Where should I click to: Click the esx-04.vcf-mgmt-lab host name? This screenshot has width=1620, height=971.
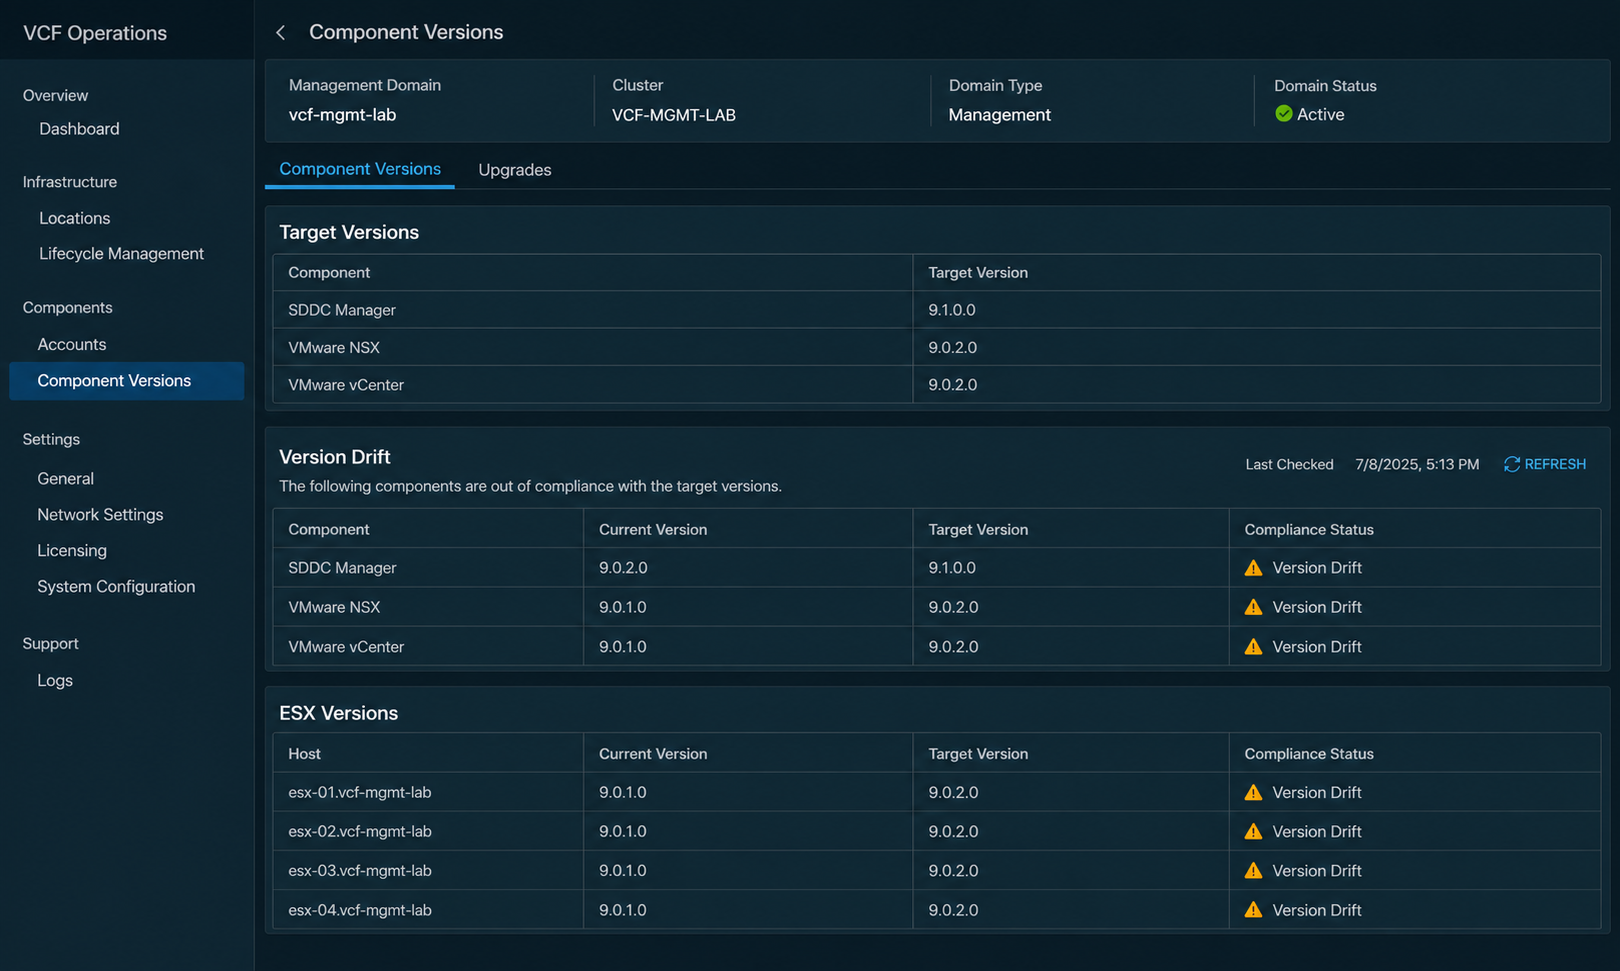tap(360, 910)
